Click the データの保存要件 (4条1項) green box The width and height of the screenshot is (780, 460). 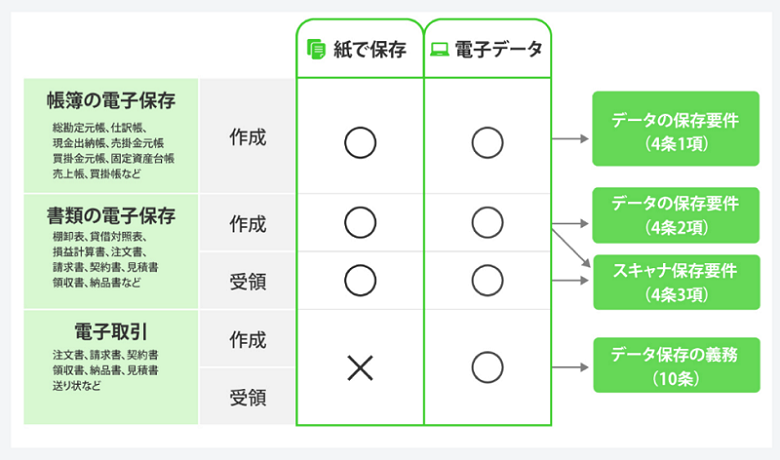676,129
